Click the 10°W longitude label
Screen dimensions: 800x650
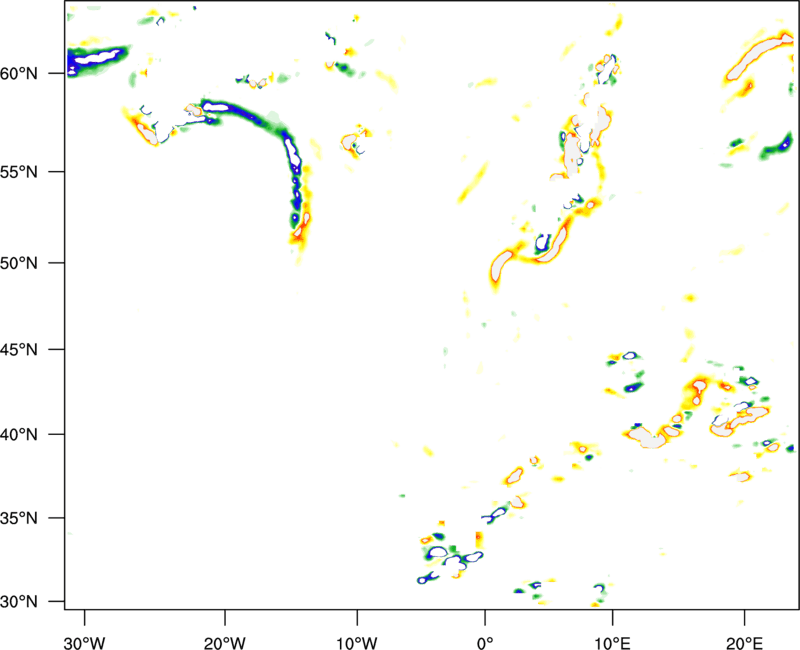point(357,643)
